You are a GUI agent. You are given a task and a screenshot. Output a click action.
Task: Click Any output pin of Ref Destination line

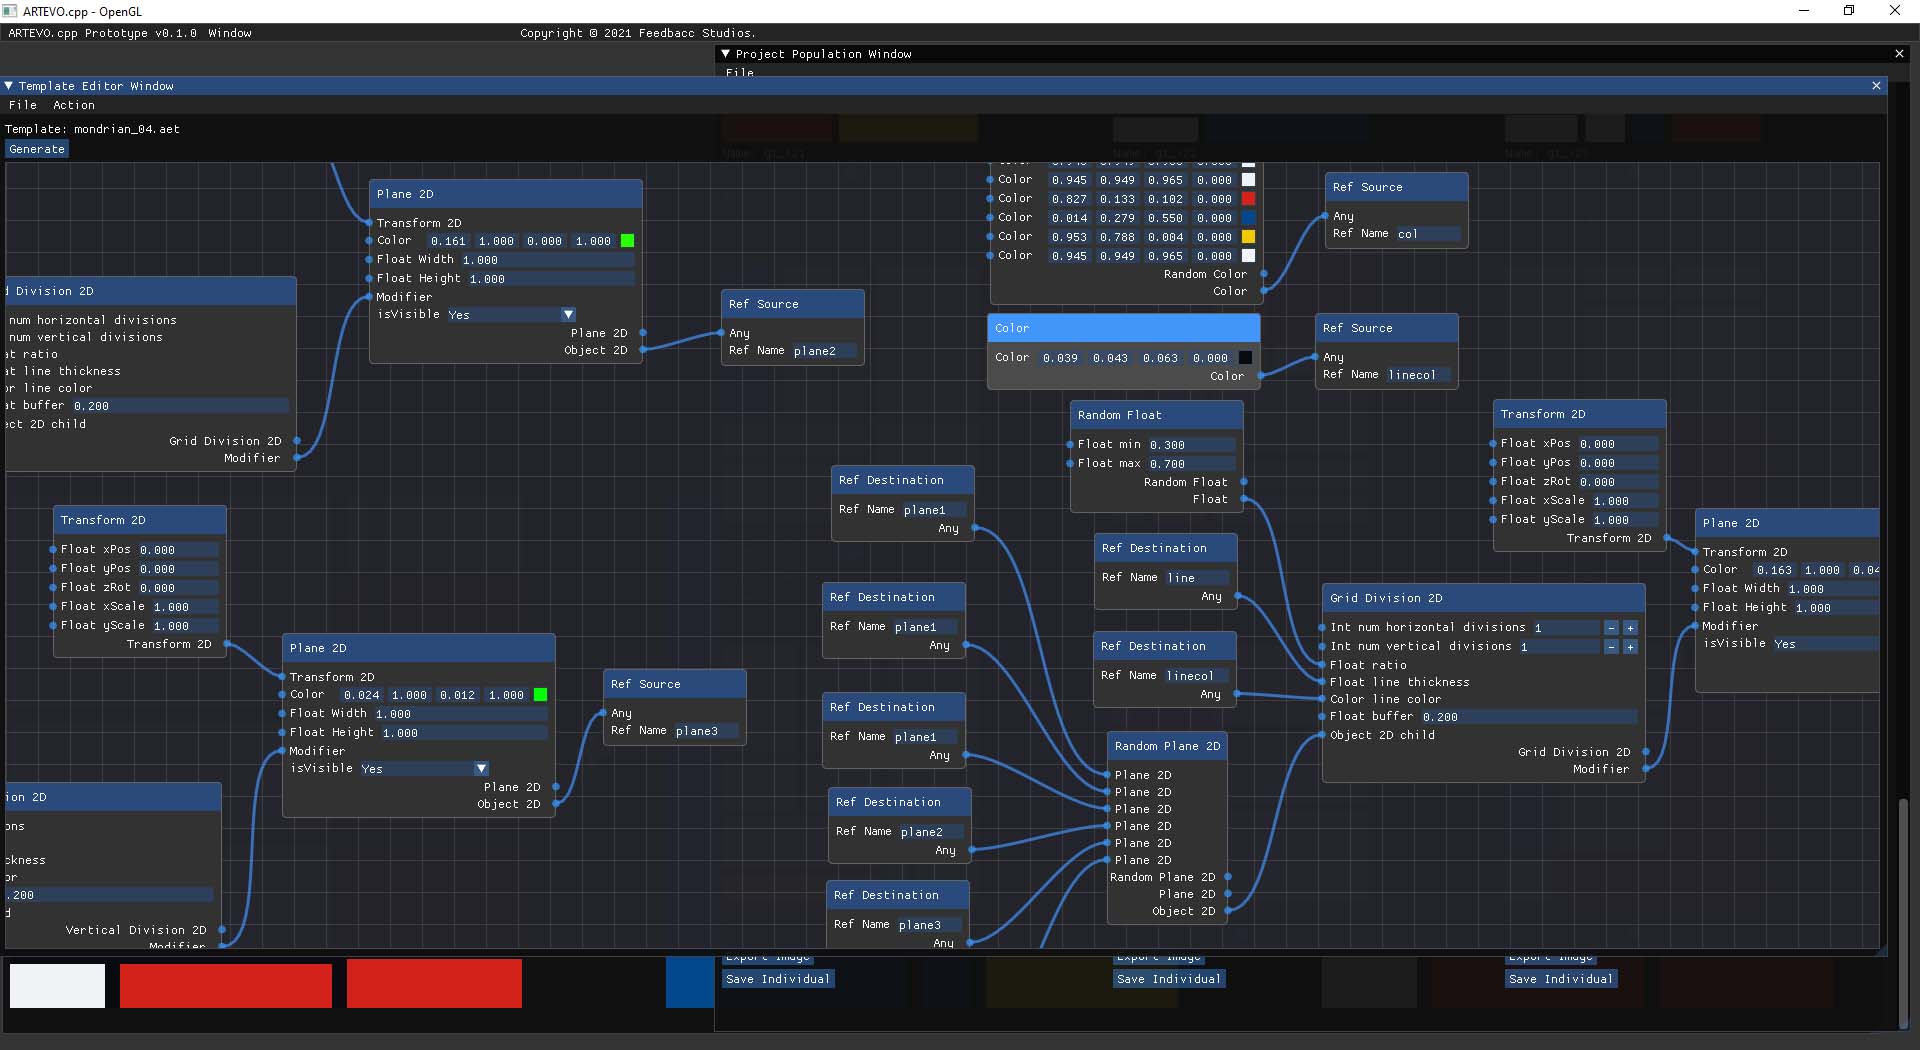point(1237,596)
